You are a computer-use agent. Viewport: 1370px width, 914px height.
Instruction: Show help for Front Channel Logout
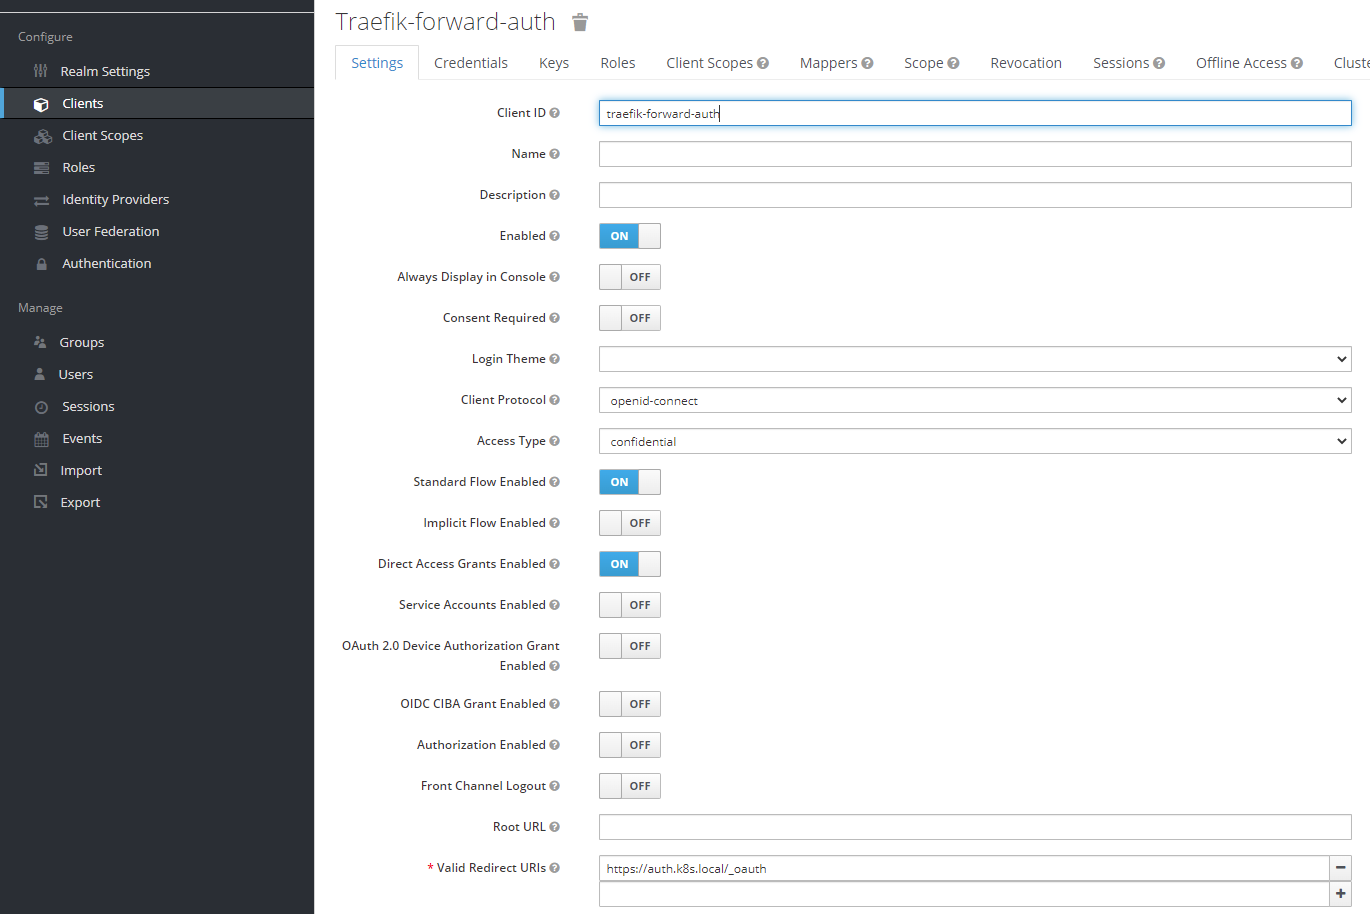click(554, 786)
